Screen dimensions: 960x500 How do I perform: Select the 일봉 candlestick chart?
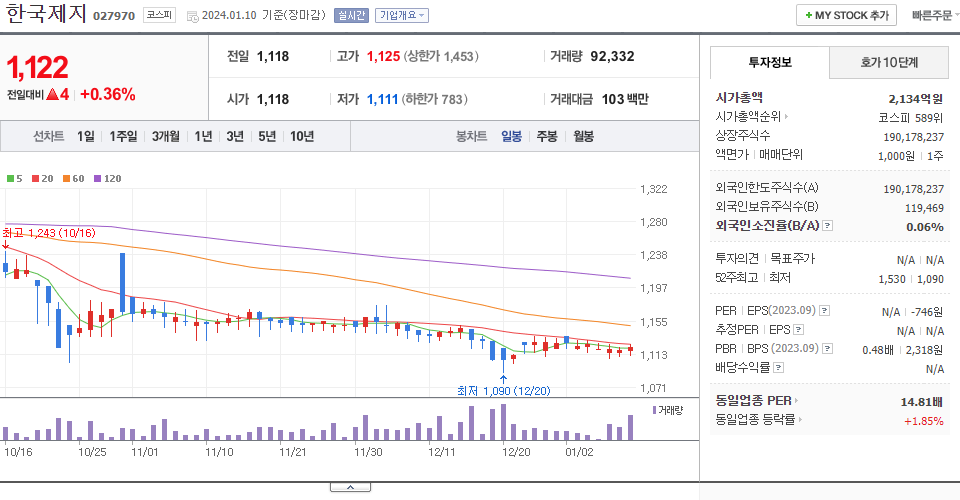pyautogui.click(x=511, y=136)
